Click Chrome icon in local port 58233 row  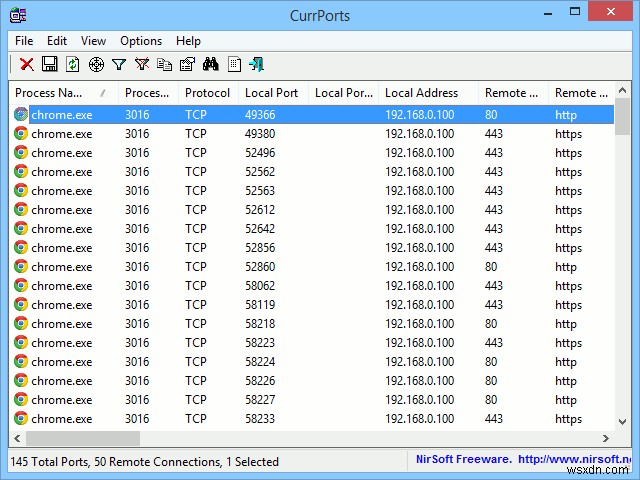click(x=21, y=418)
